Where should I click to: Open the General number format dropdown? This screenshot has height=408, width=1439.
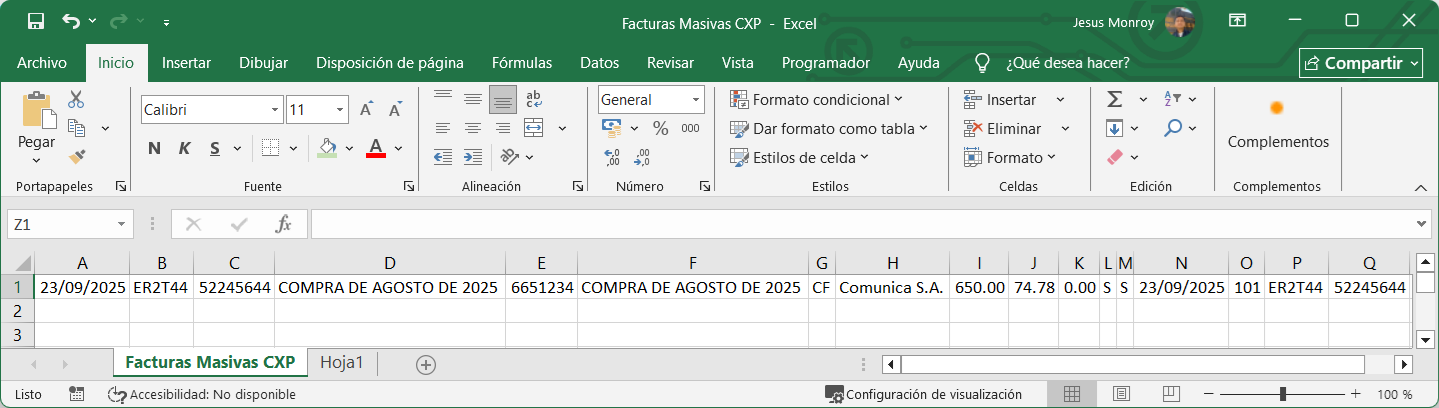click(695, 100)
